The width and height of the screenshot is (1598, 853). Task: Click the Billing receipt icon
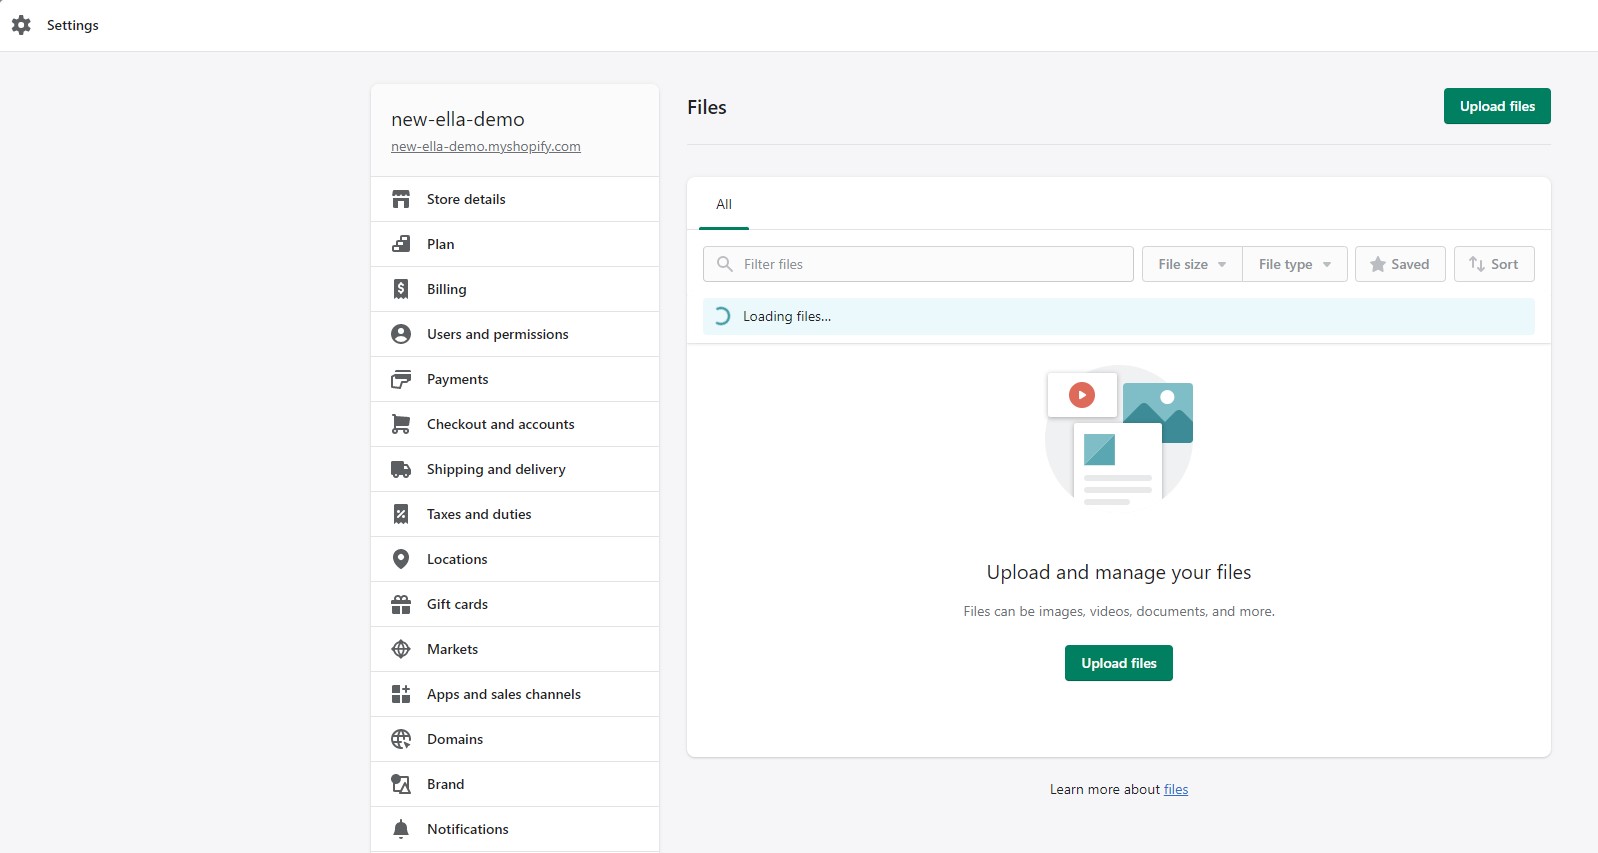coord(401,289)
